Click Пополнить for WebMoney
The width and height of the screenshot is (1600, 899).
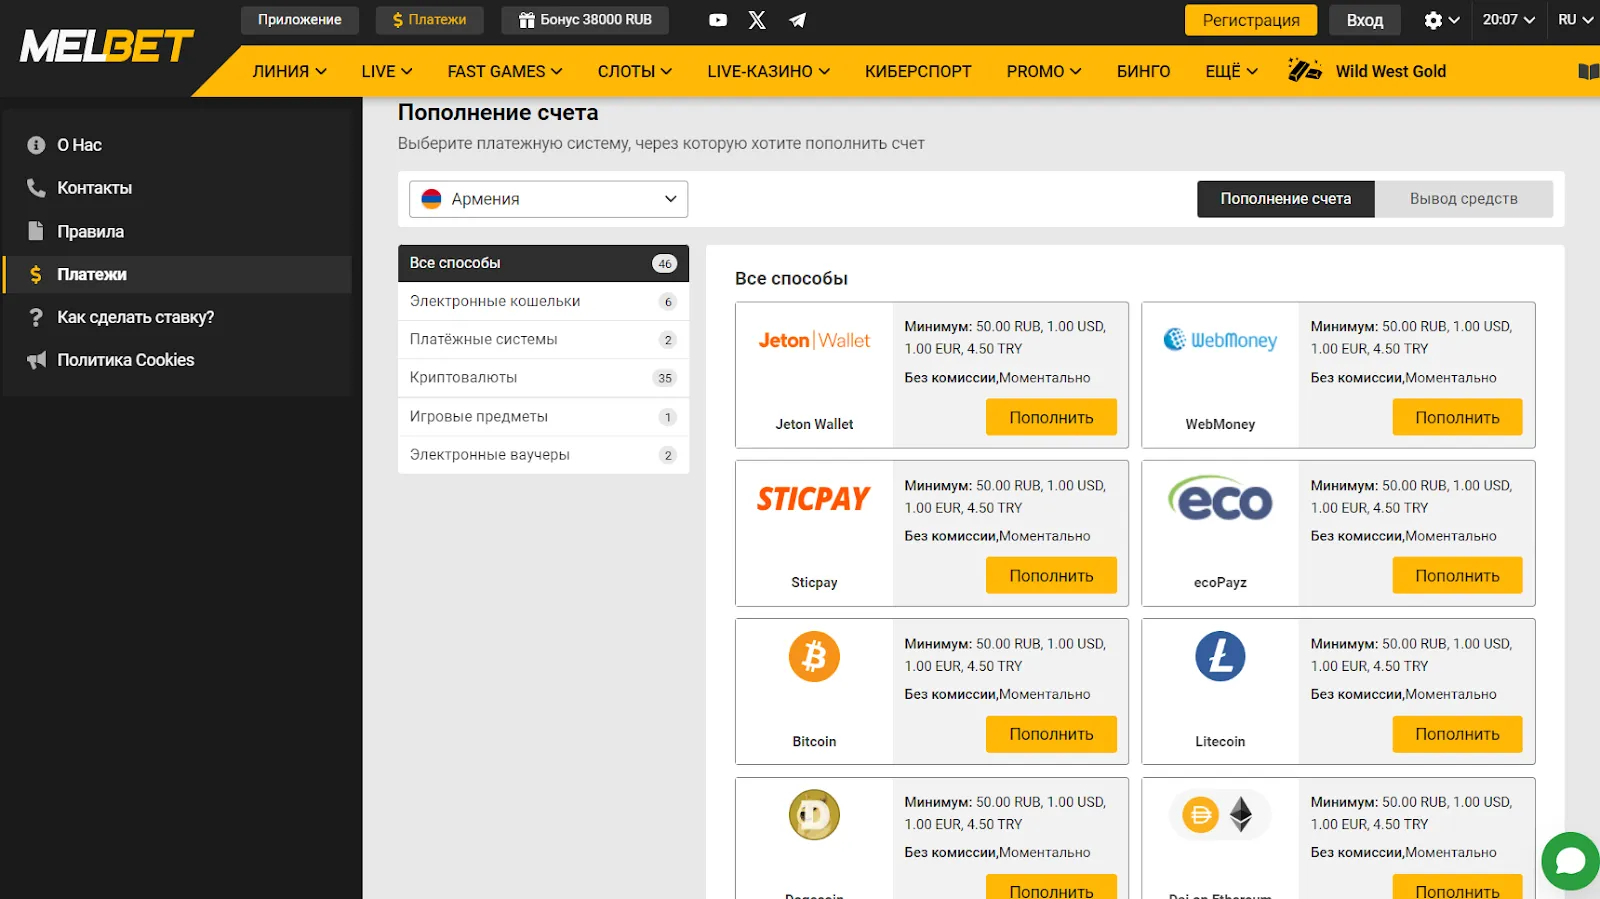point(1457,417)
